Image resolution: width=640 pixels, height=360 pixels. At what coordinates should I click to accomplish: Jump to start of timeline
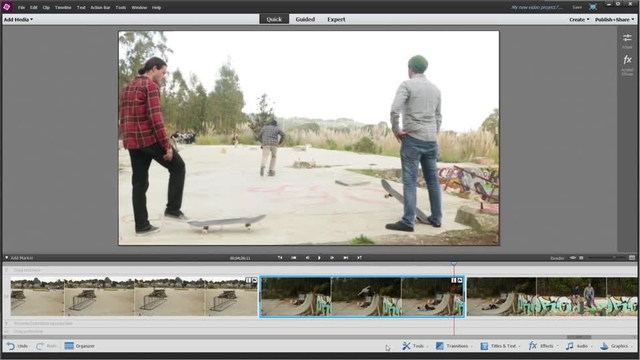click(293, 258)
